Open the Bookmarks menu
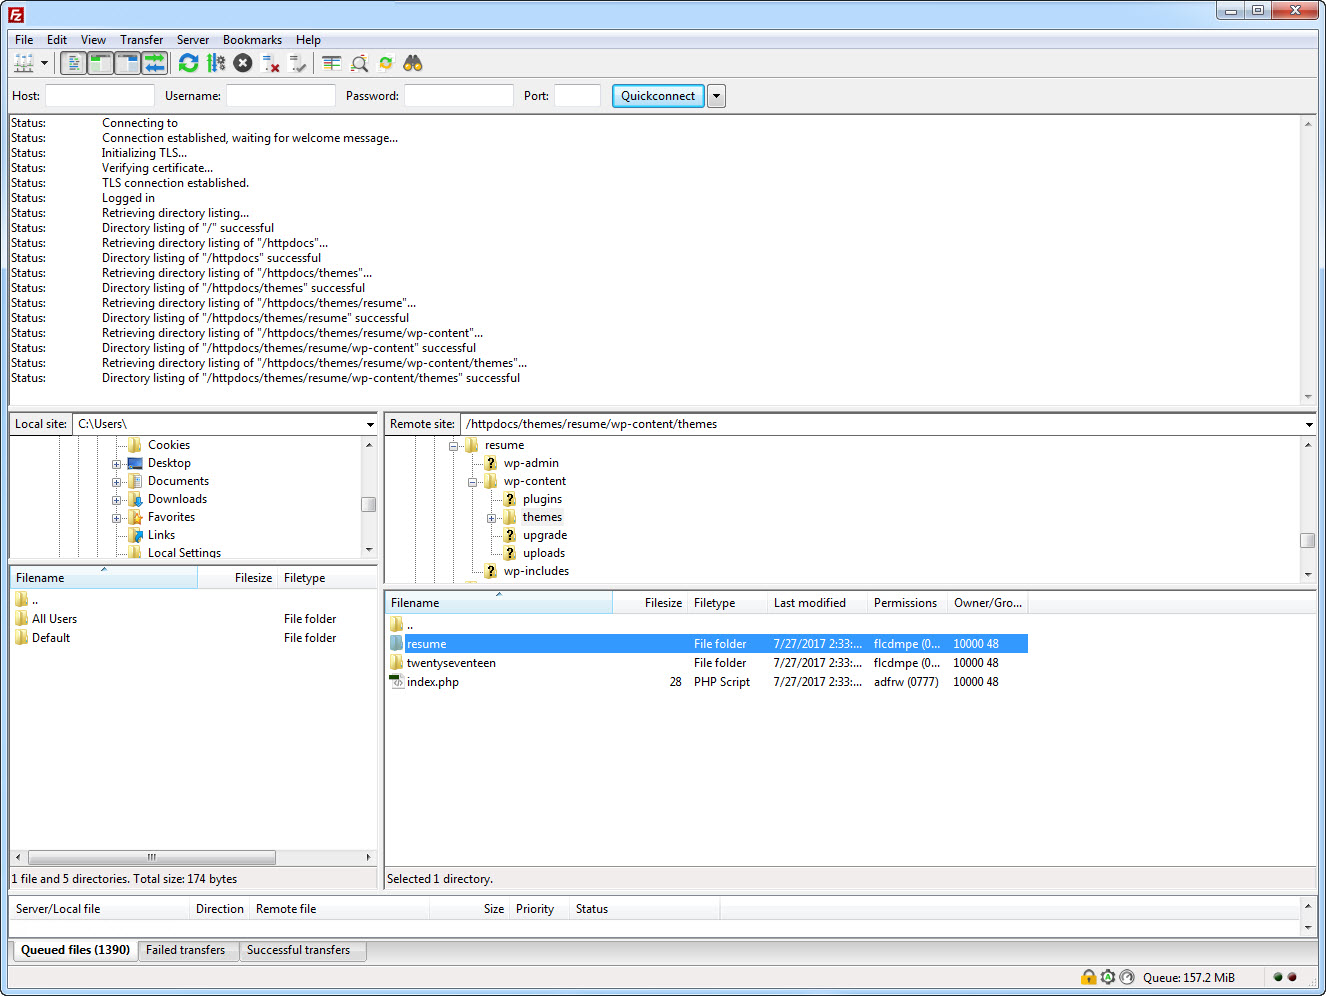Screen dimensions: 1326x996 252,40
